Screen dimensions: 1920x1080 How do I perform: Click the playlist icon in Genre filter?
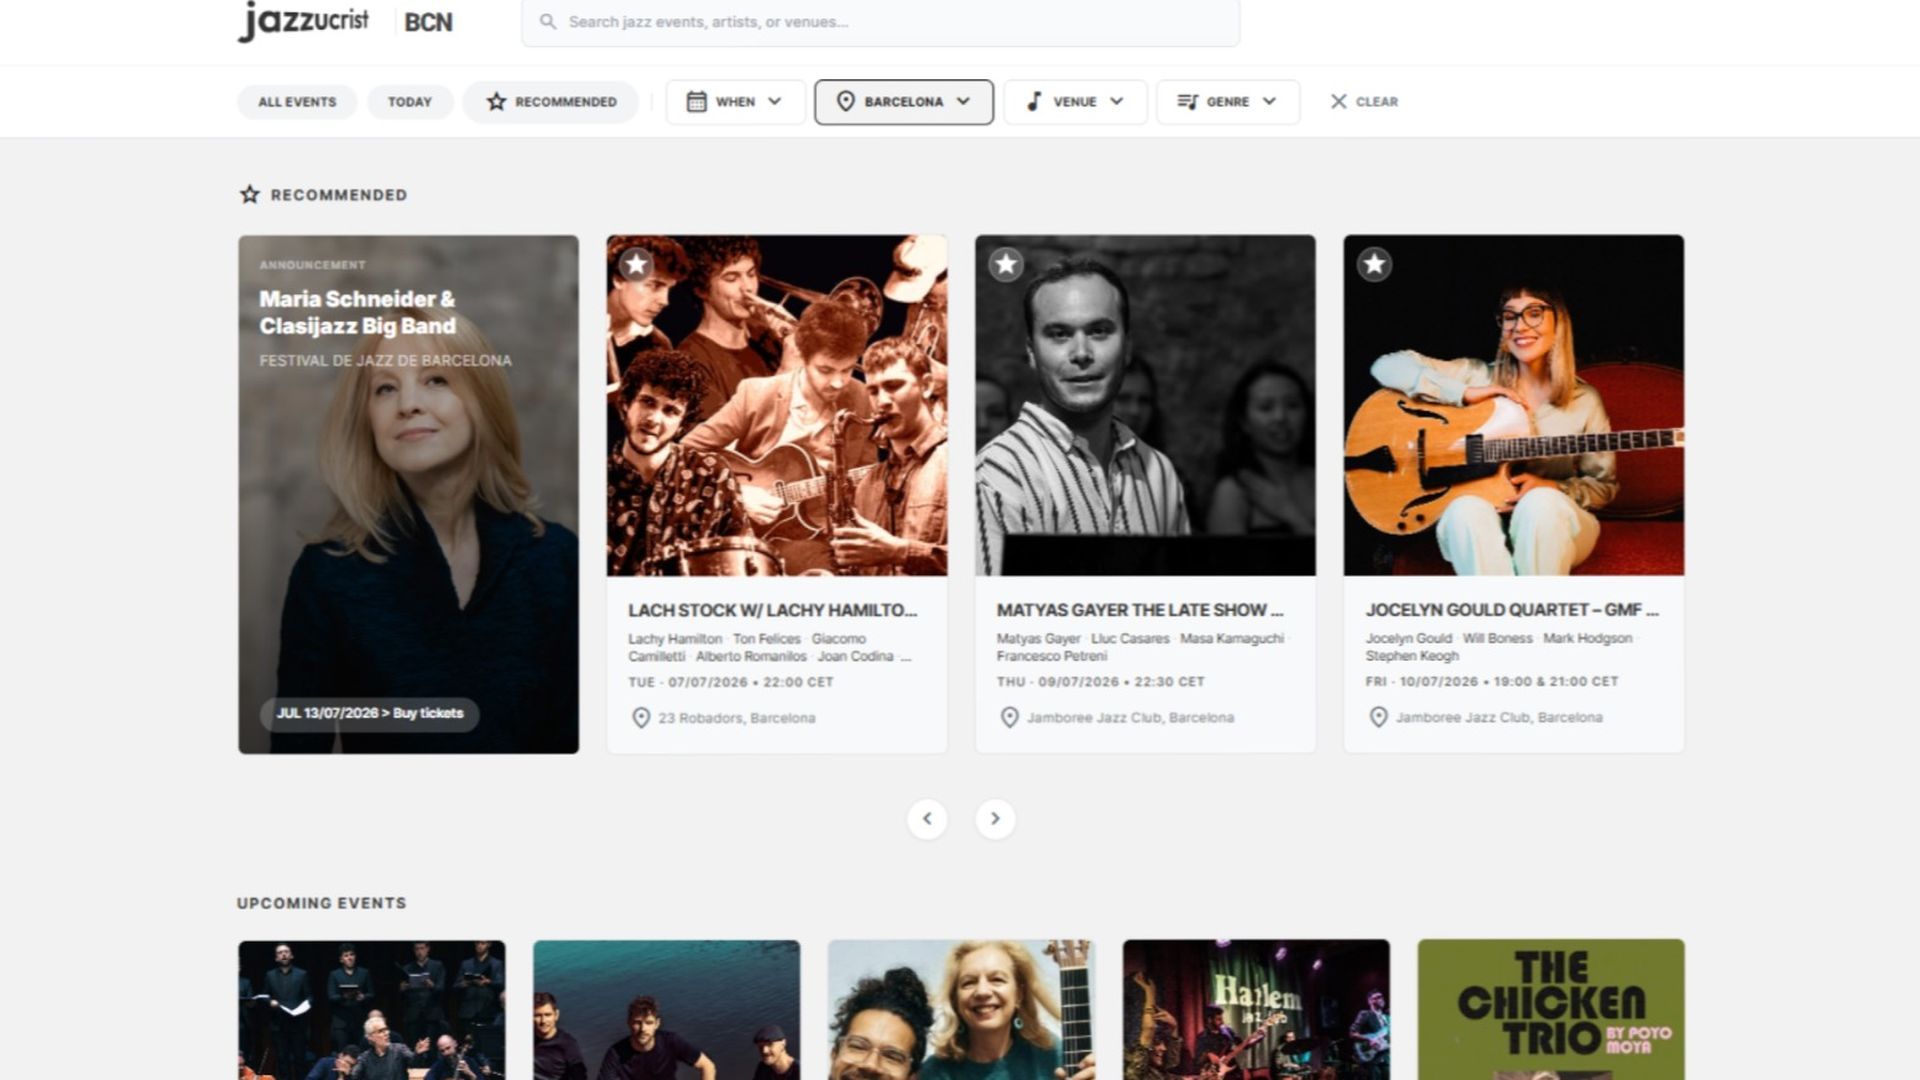point(1187,102)
